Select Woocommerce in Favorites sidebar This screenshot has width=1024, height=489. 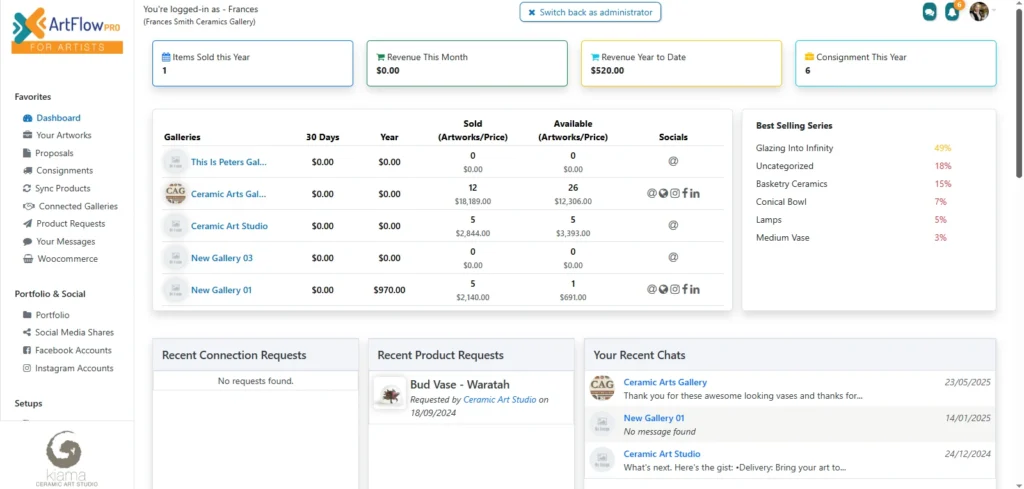[x=66, y=259]
